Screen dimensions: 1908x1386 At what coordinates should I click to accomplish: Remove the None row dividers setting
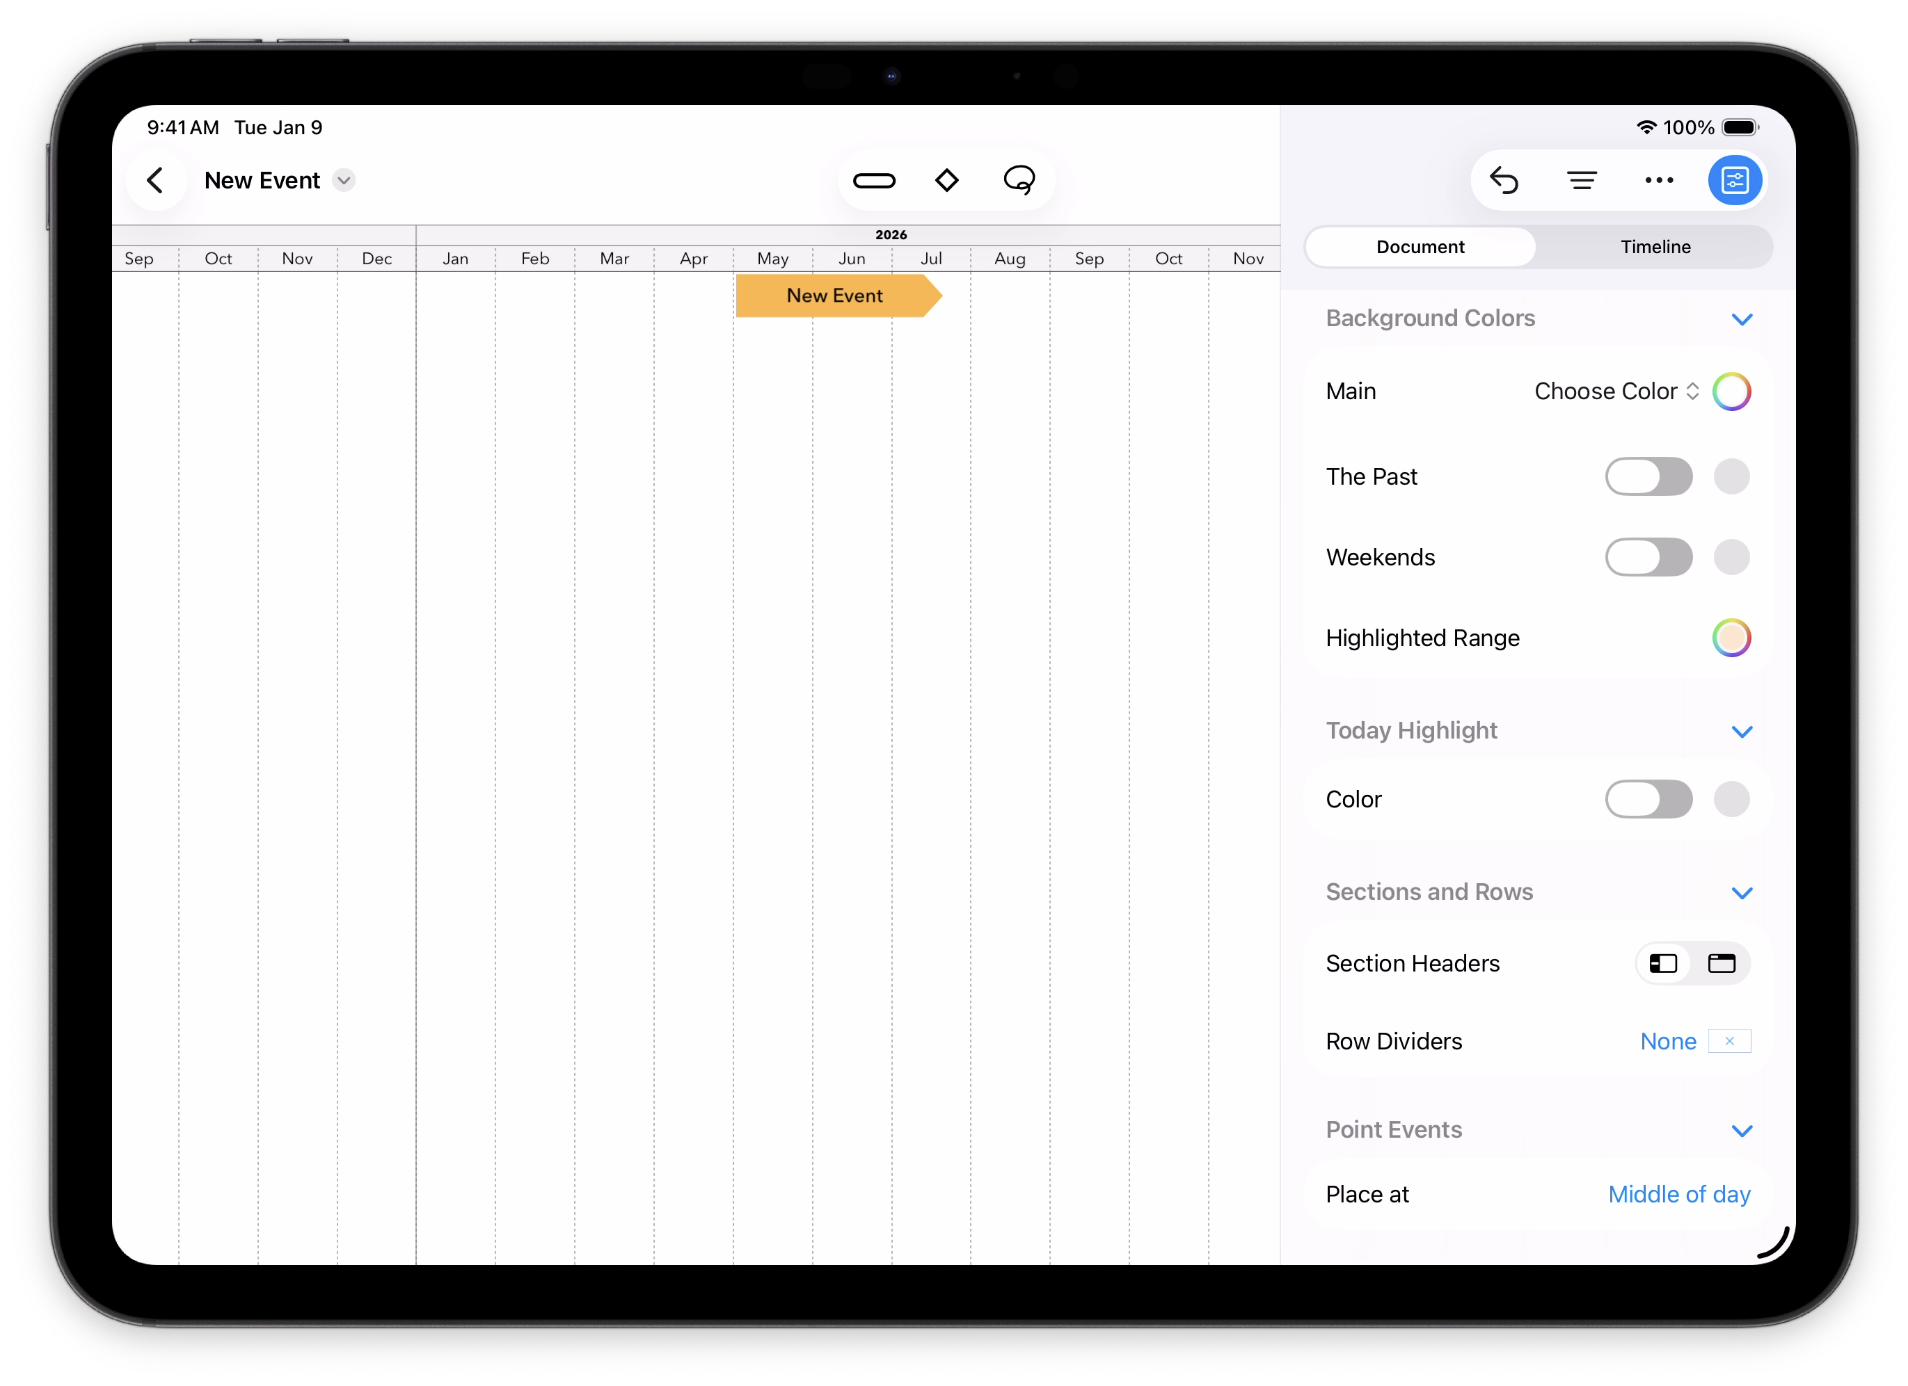1729,1041
